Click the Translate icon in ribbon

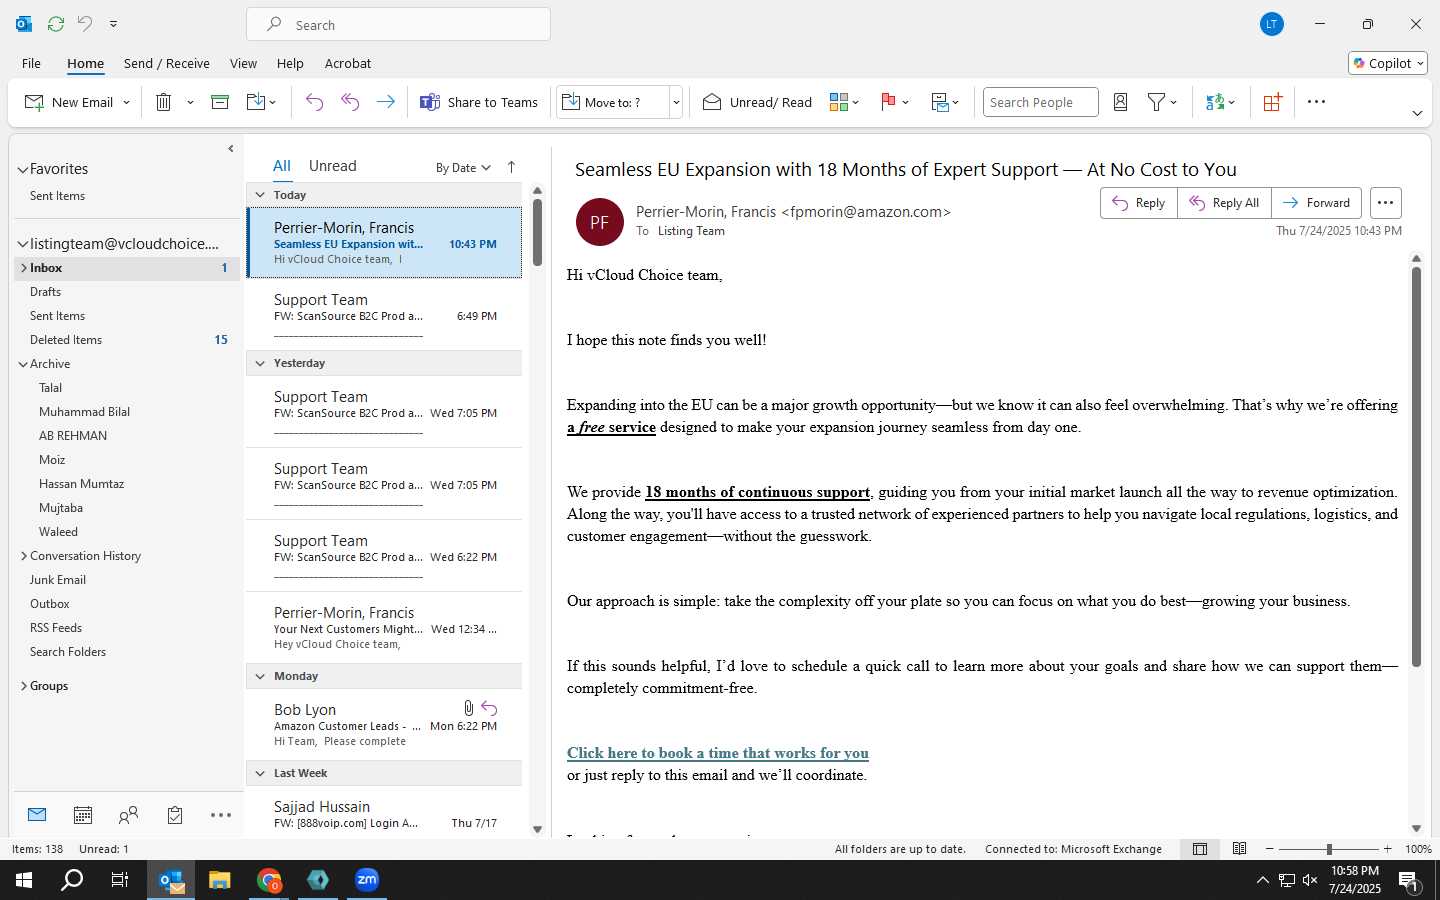pos(1215,102)
